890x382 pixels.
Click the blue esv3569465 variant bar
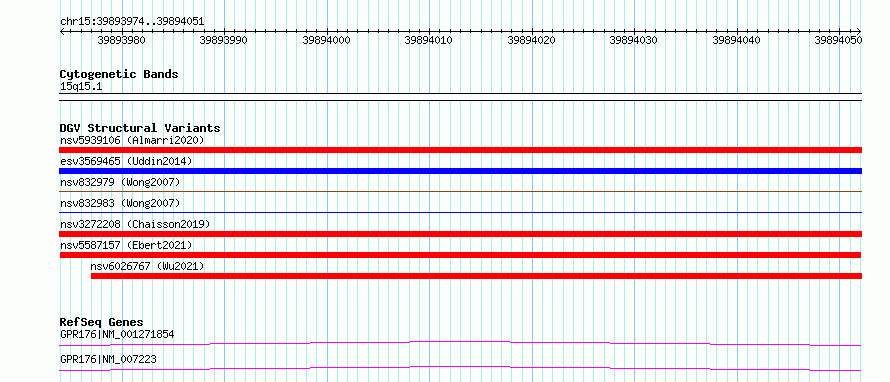coord(460,171)
